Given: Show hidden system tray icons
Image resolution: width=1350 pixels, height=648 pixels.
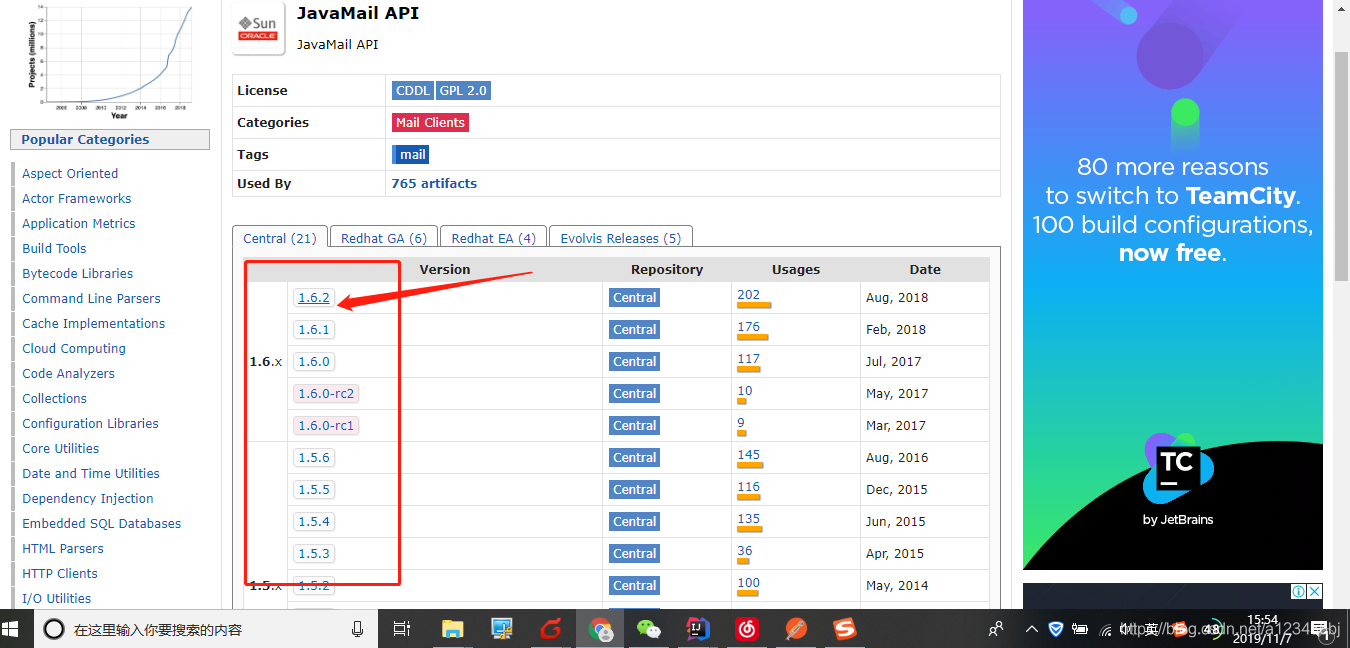Looking at the screenshot, I should (1032, 629).
